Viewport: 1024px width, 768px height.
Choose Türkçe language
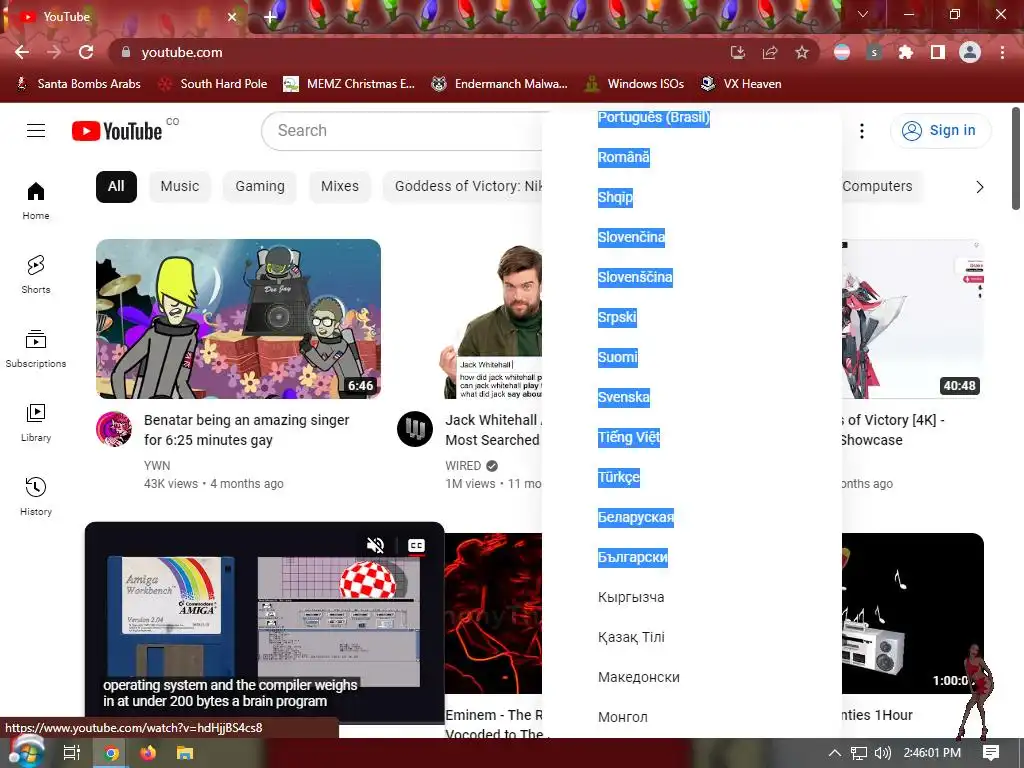pyautogui.click(x=618, y=477)
